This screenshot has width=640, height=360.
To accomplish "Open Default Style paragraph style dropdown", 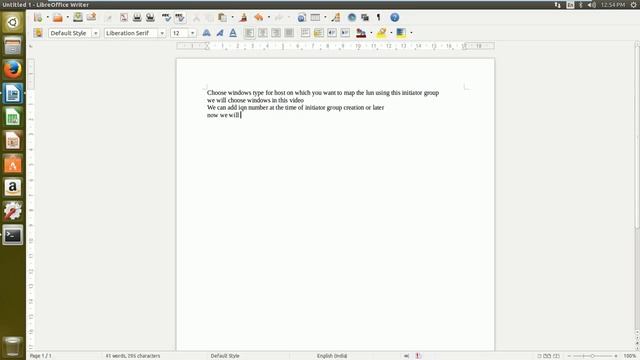I will coord(95,33).
